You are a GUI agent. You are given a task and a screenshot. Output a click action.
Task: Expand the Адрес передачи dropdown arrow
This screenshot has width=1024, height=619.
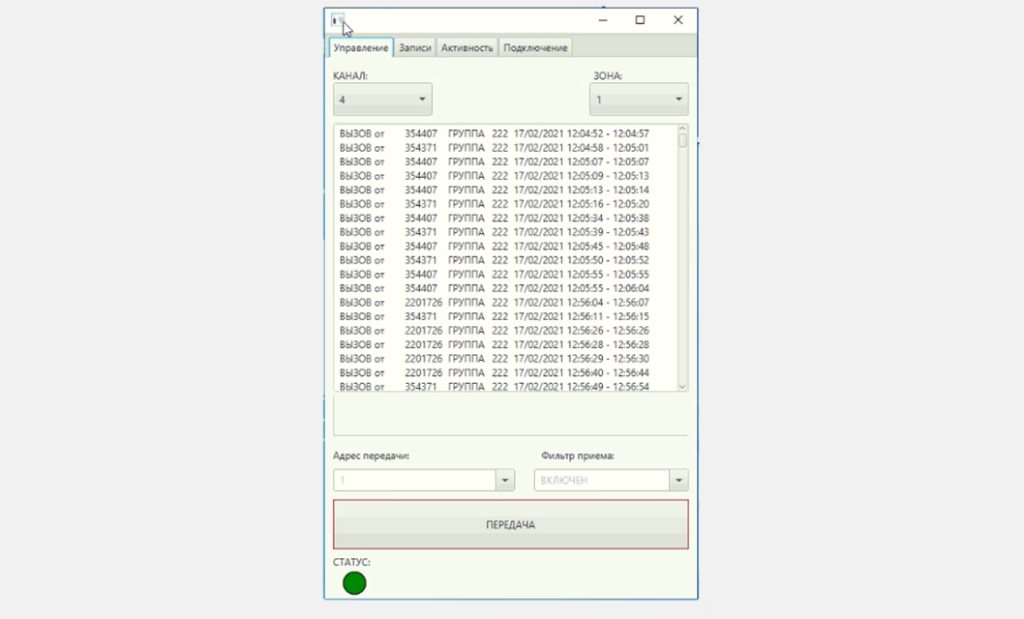(505, 481)
